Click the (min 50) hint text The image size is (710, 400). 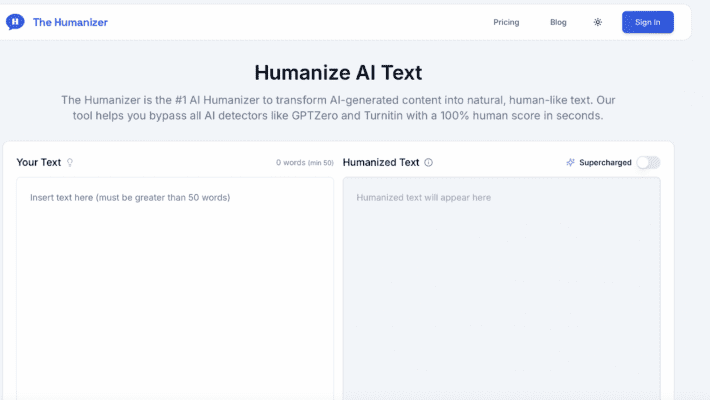coord(321,163)
